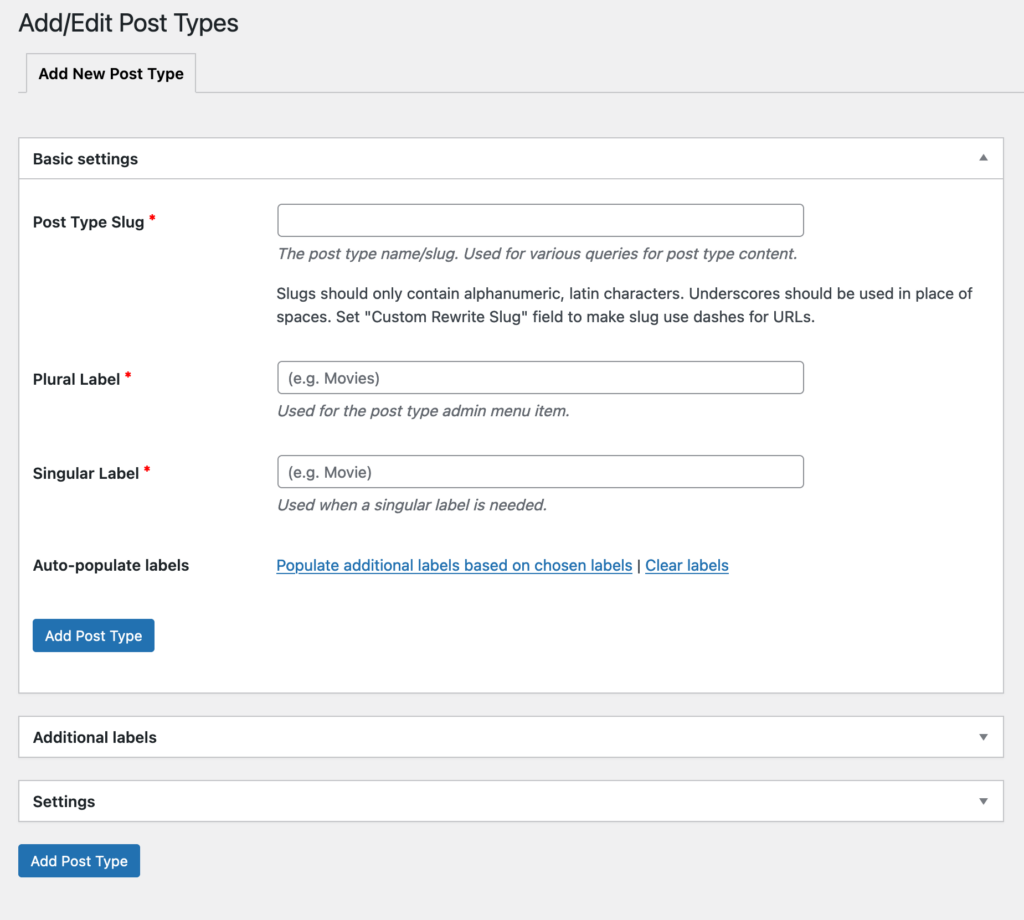The height and width of the screenshot is (920, 1024).
Task: Click Populate additional labels based on chosen labels
Action: [454, 565]
